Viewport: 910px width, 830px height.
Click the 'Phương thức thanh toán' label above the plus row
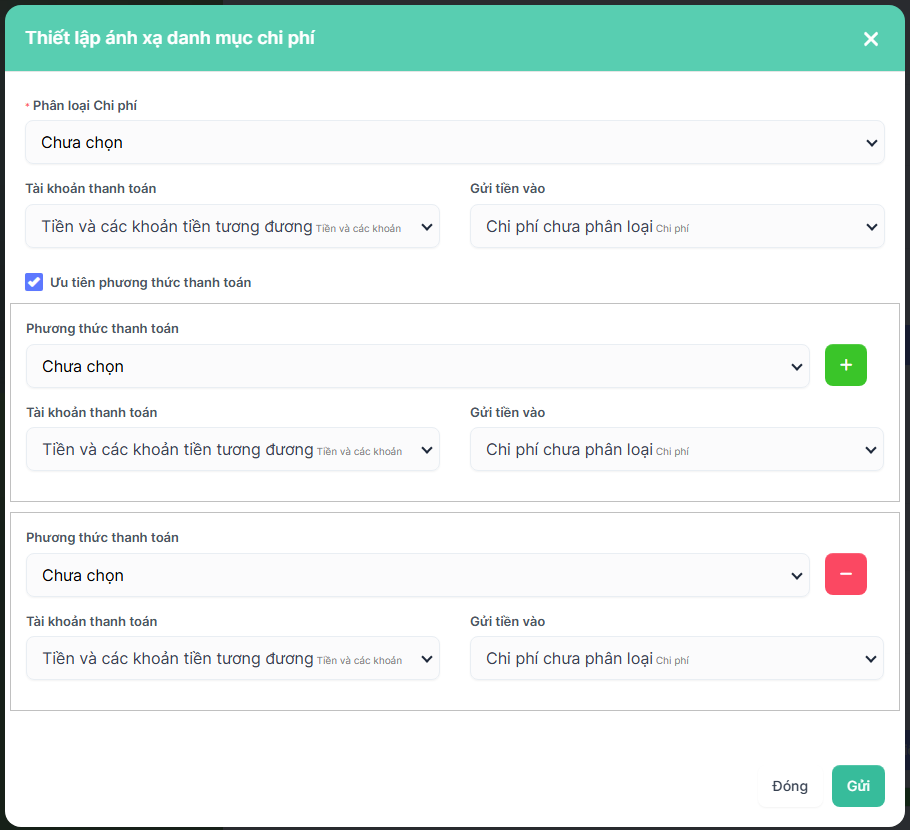click(x=102, y=329)
